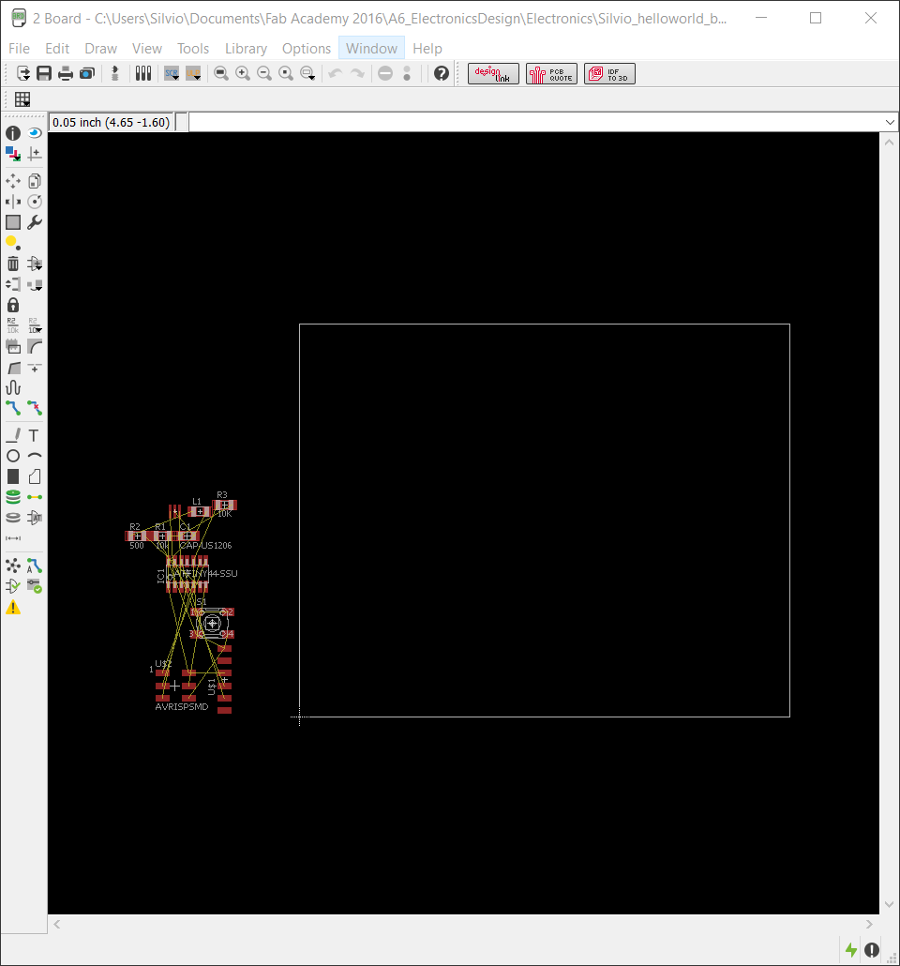Select the Rotate tool
Screen dimensions: 900x966
pos(35,201)
